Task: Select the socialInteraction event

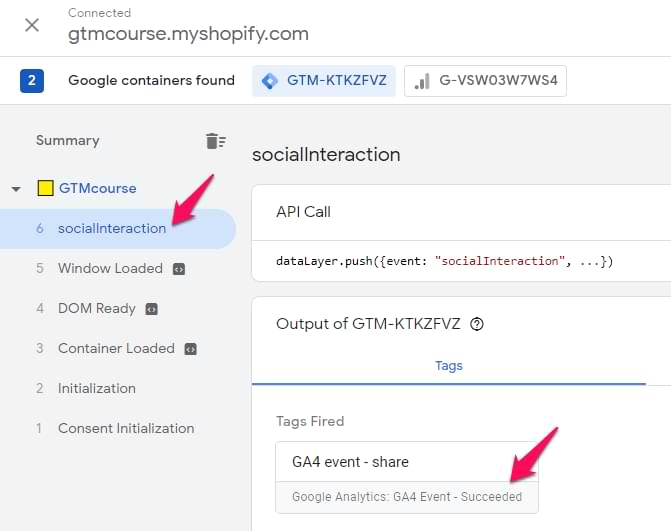Action: (x=111, y=228)
